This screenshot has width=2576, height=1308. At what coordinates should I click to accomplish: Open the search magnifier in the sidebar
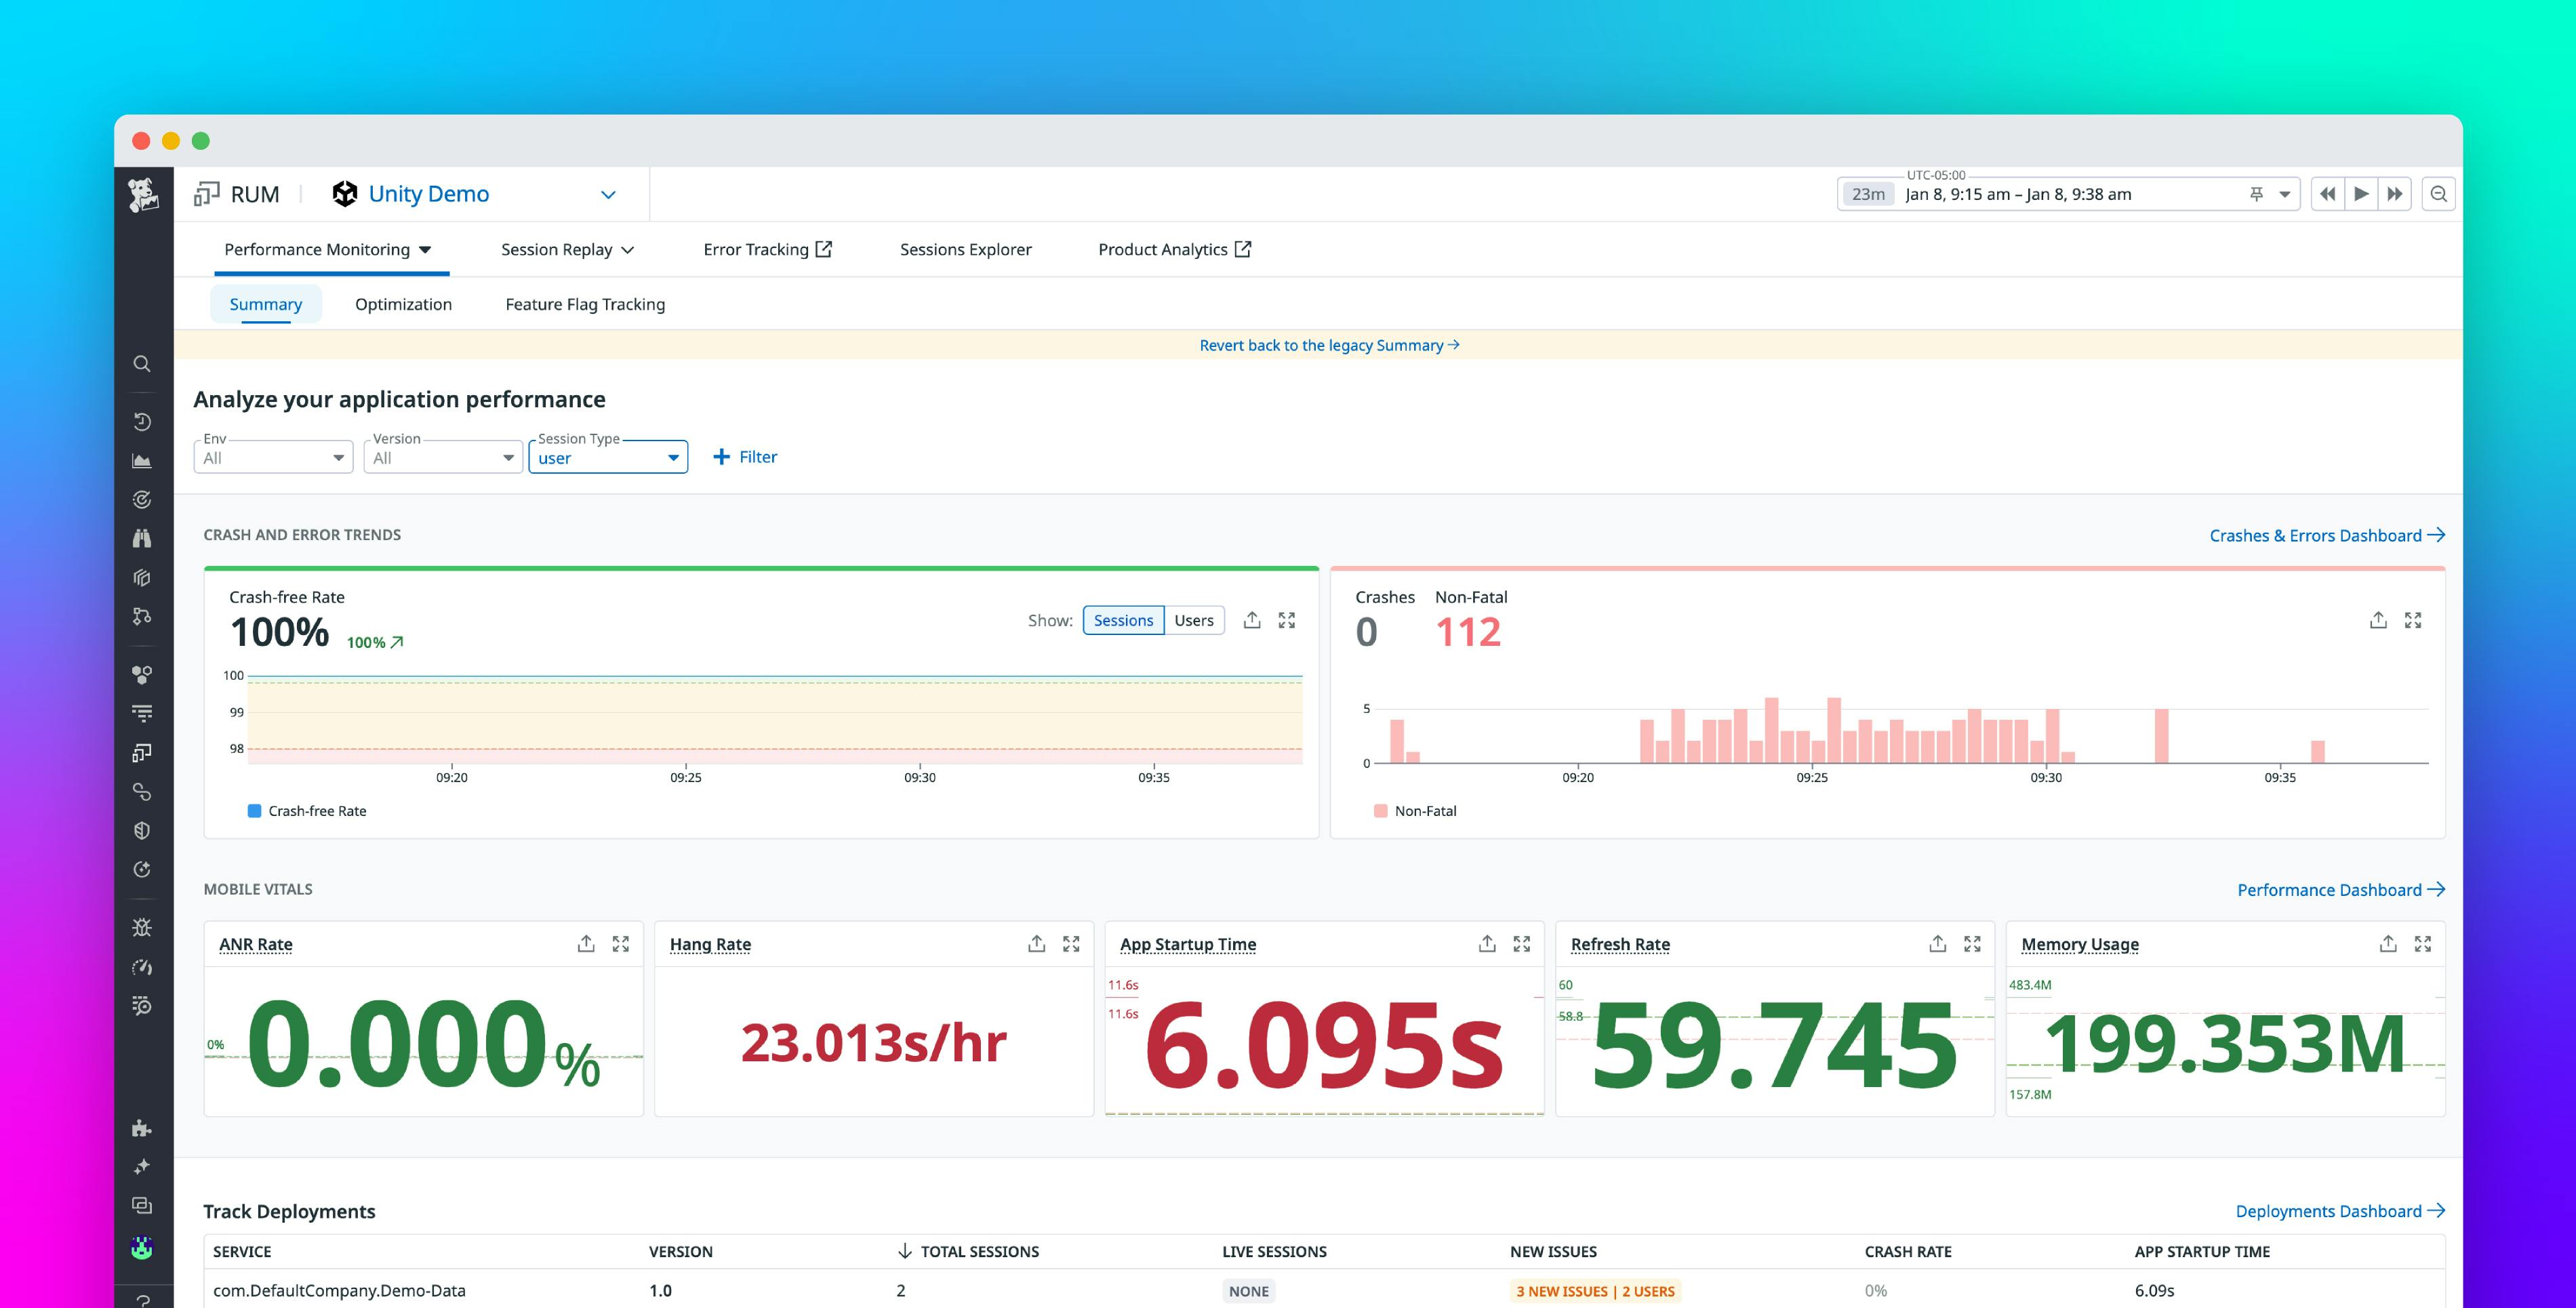point(142,363)
